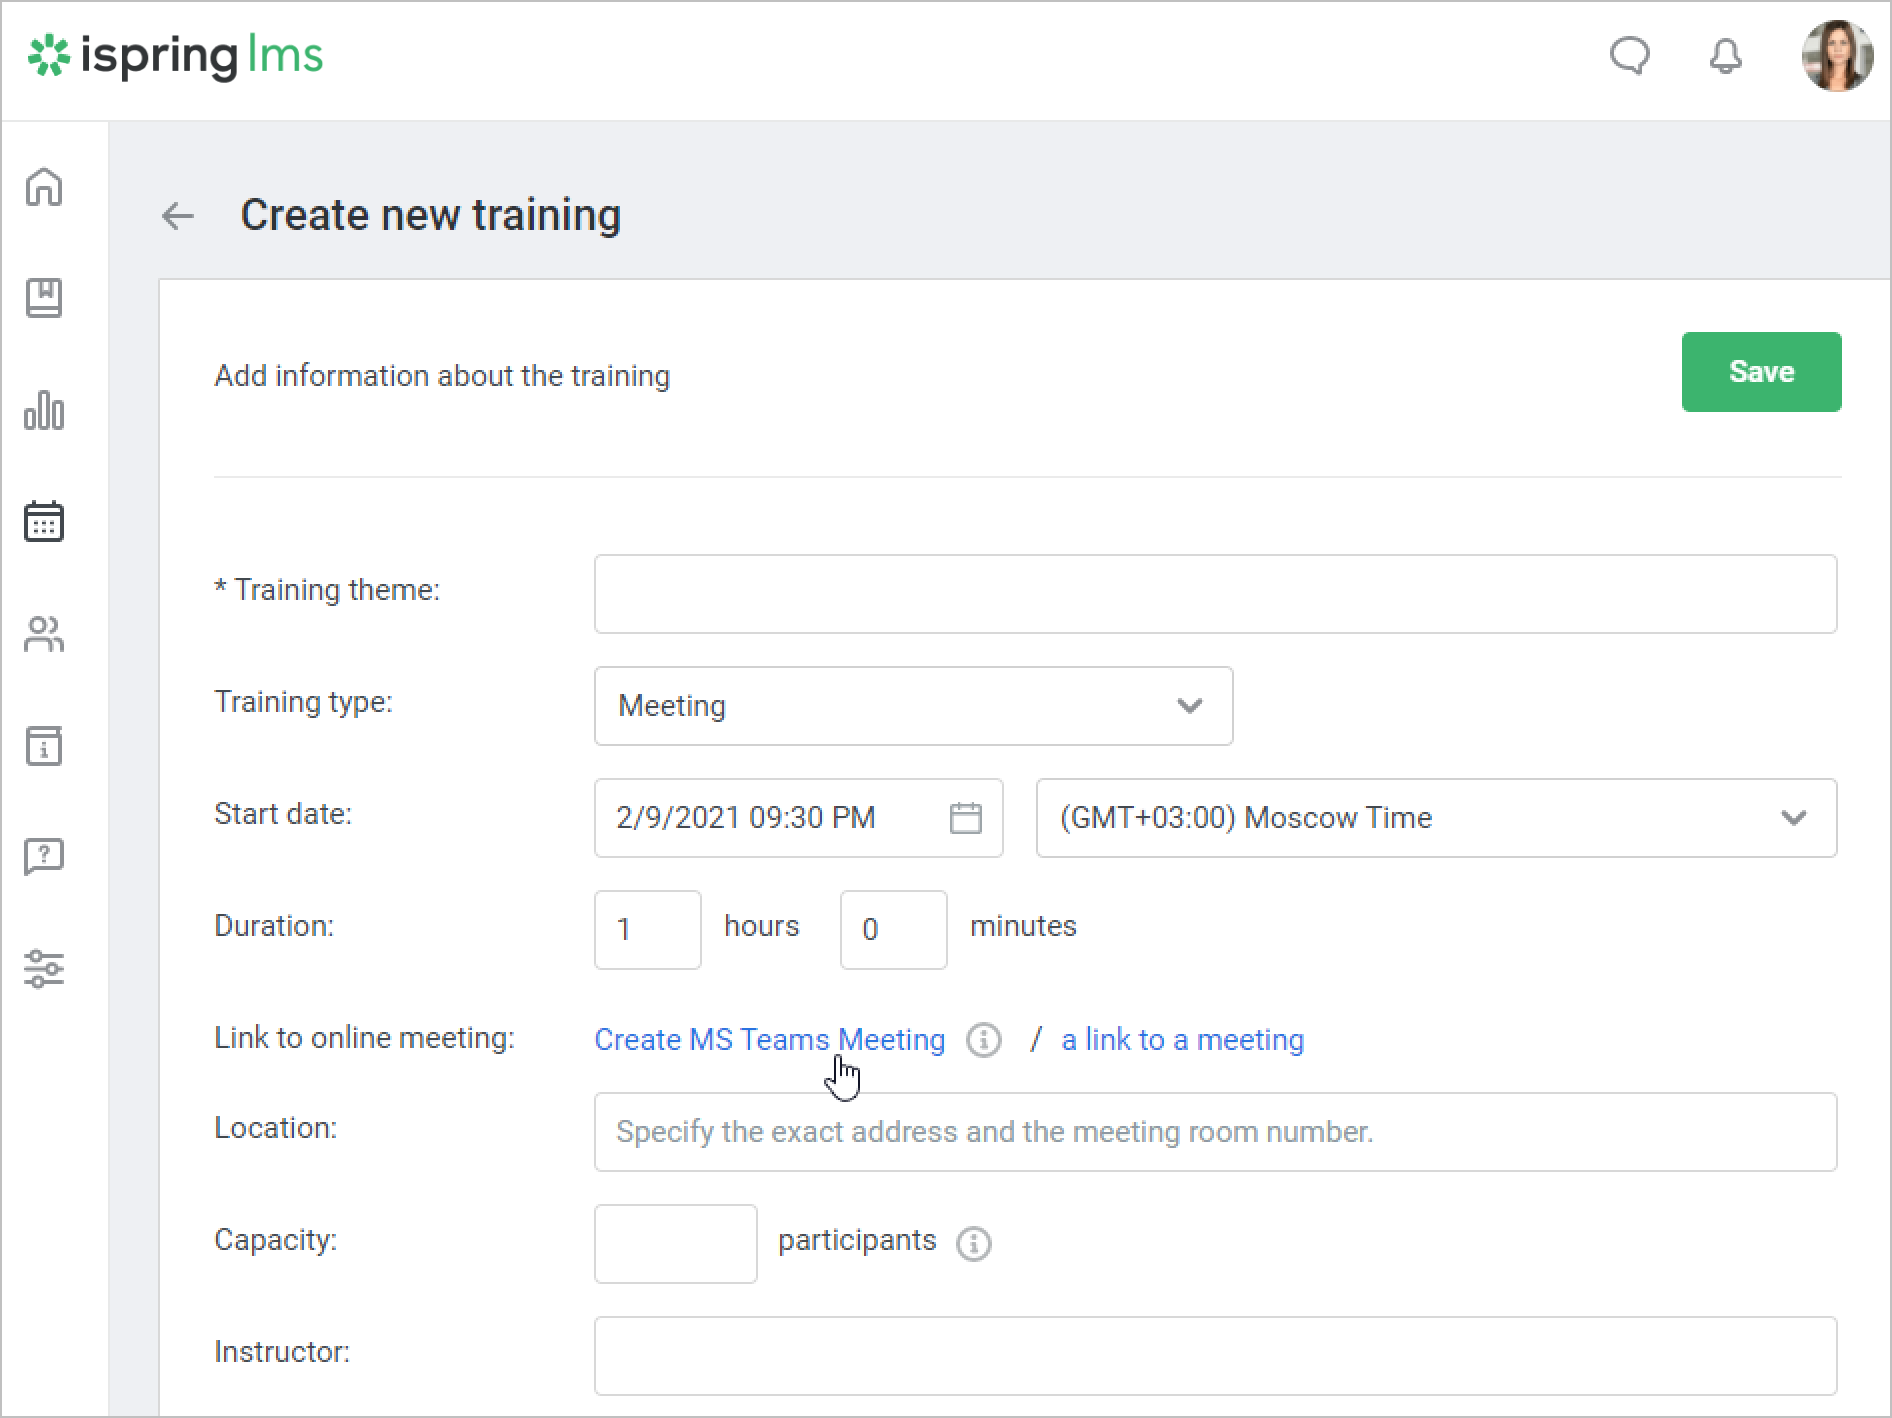
Task: Click the info icon beside MS Teams link
Action: coord(984,1040)
